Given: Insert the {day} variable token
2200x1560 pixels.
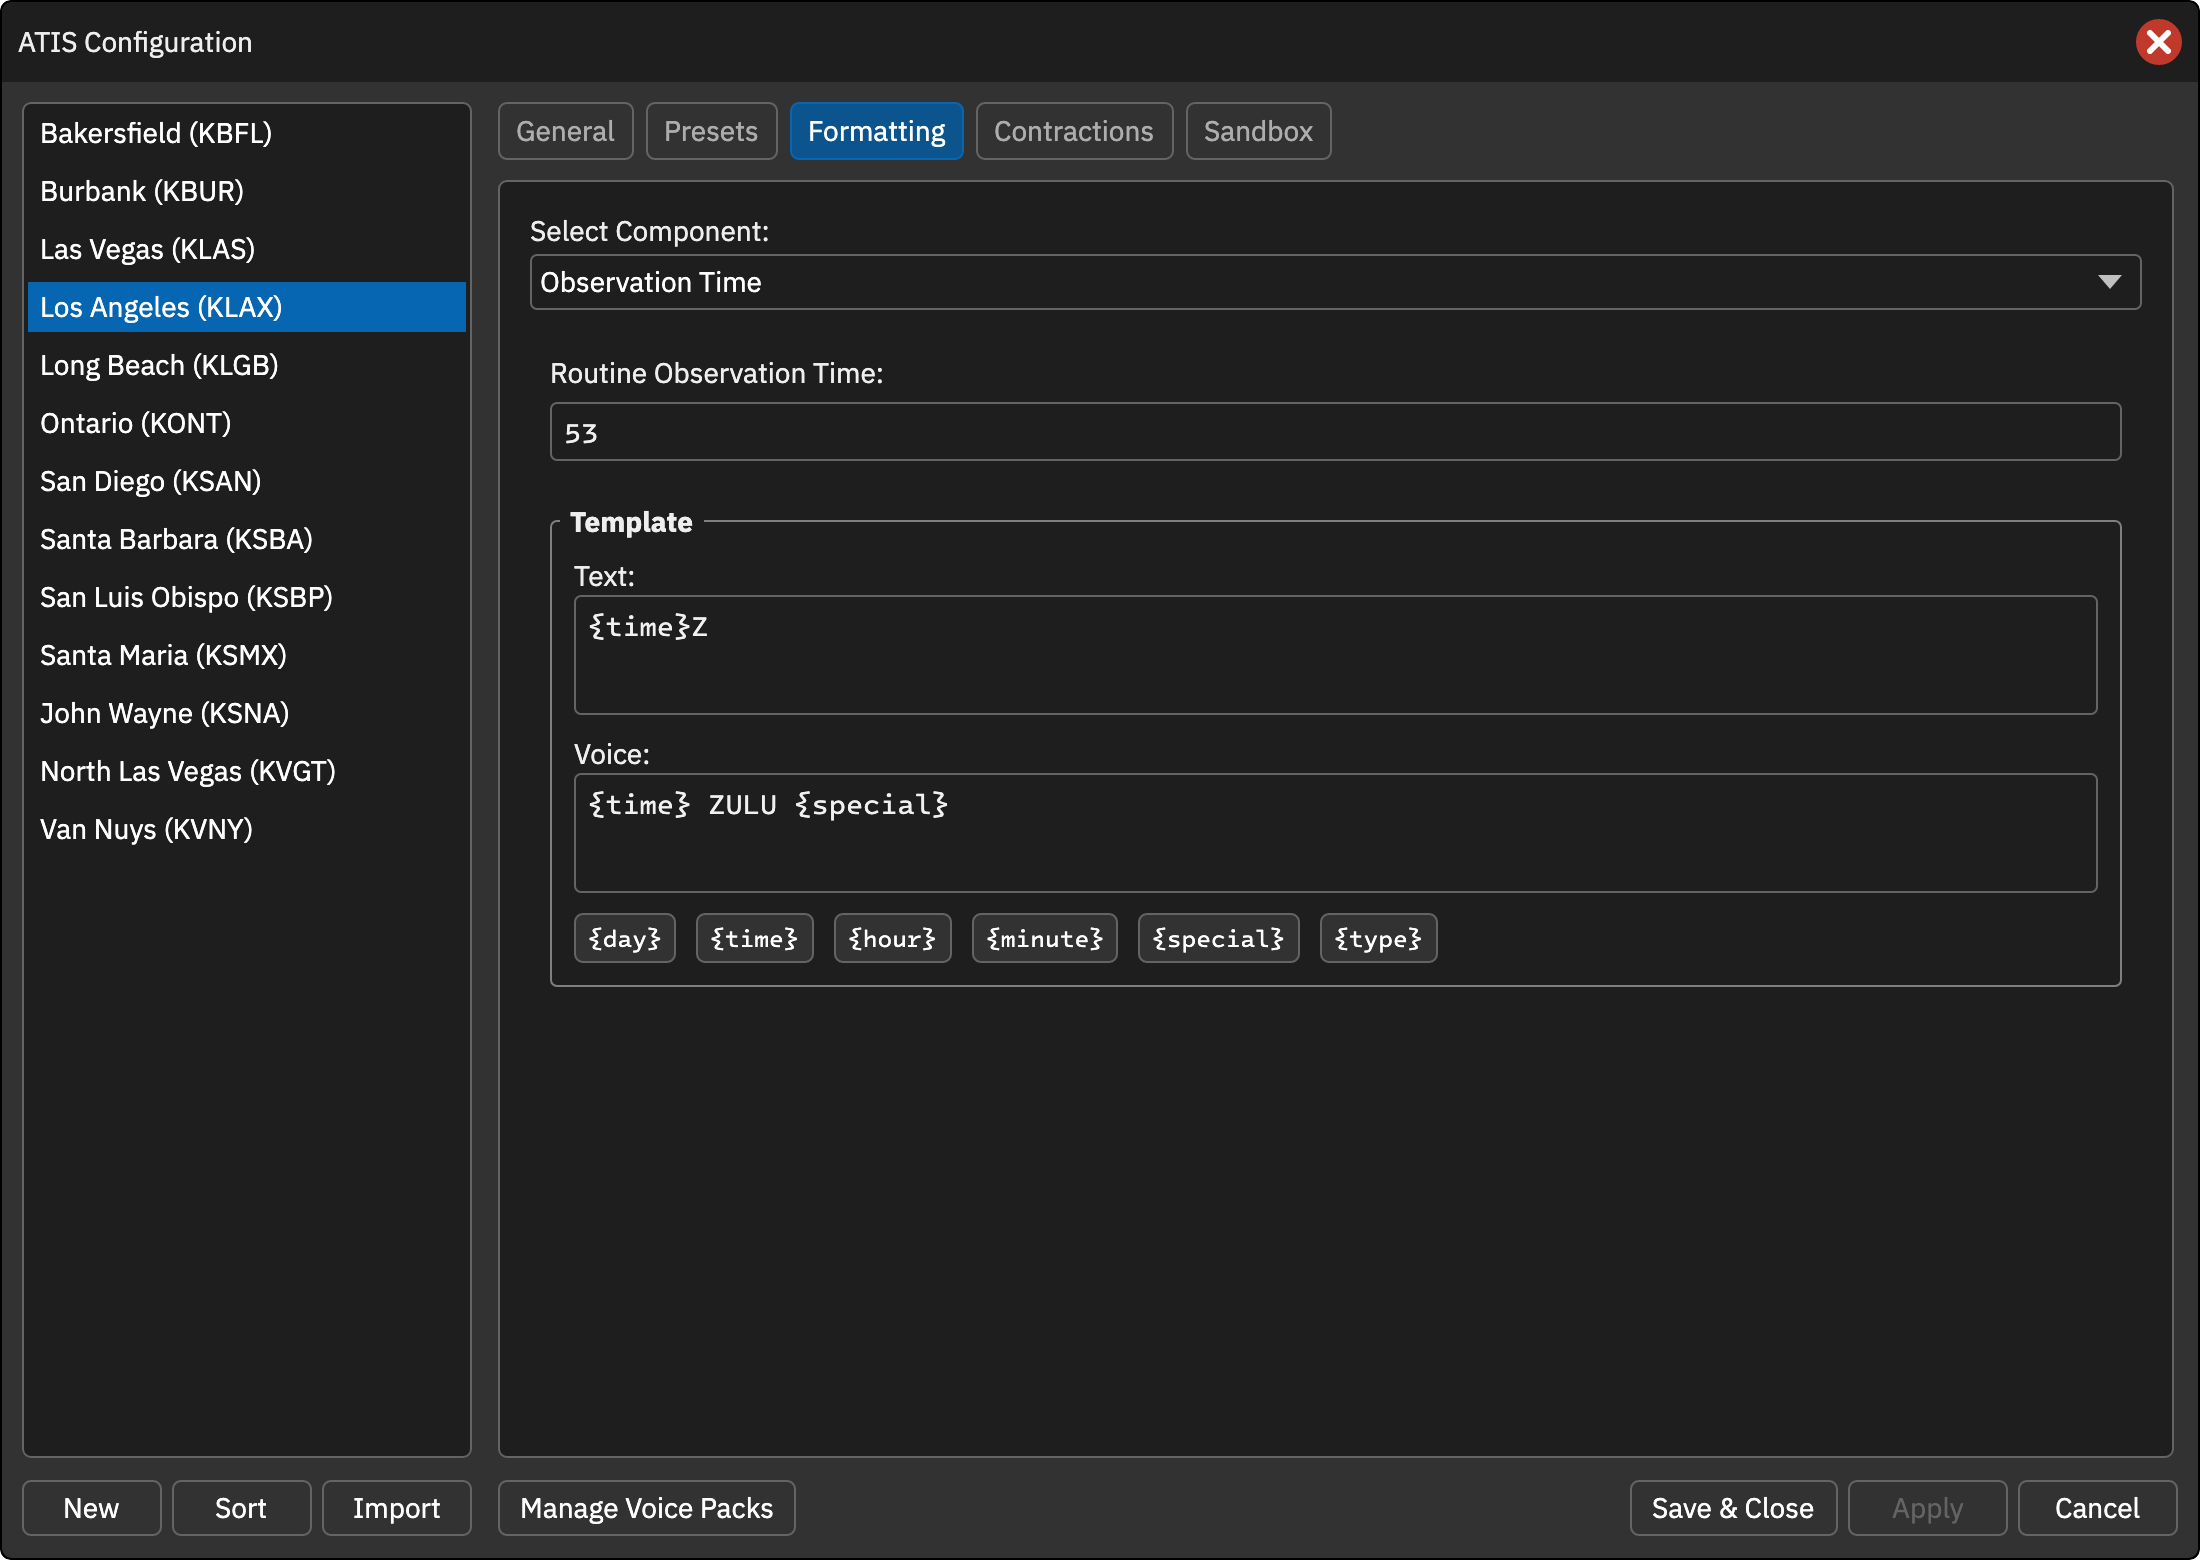Looking at the screenshot, I should [625, 938].
